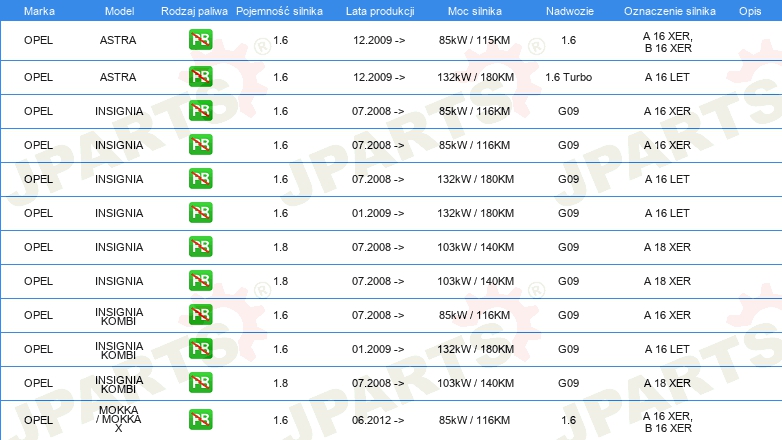Click the Opis column header
Screen dimensions: 782x440
(x=750, y=11)
